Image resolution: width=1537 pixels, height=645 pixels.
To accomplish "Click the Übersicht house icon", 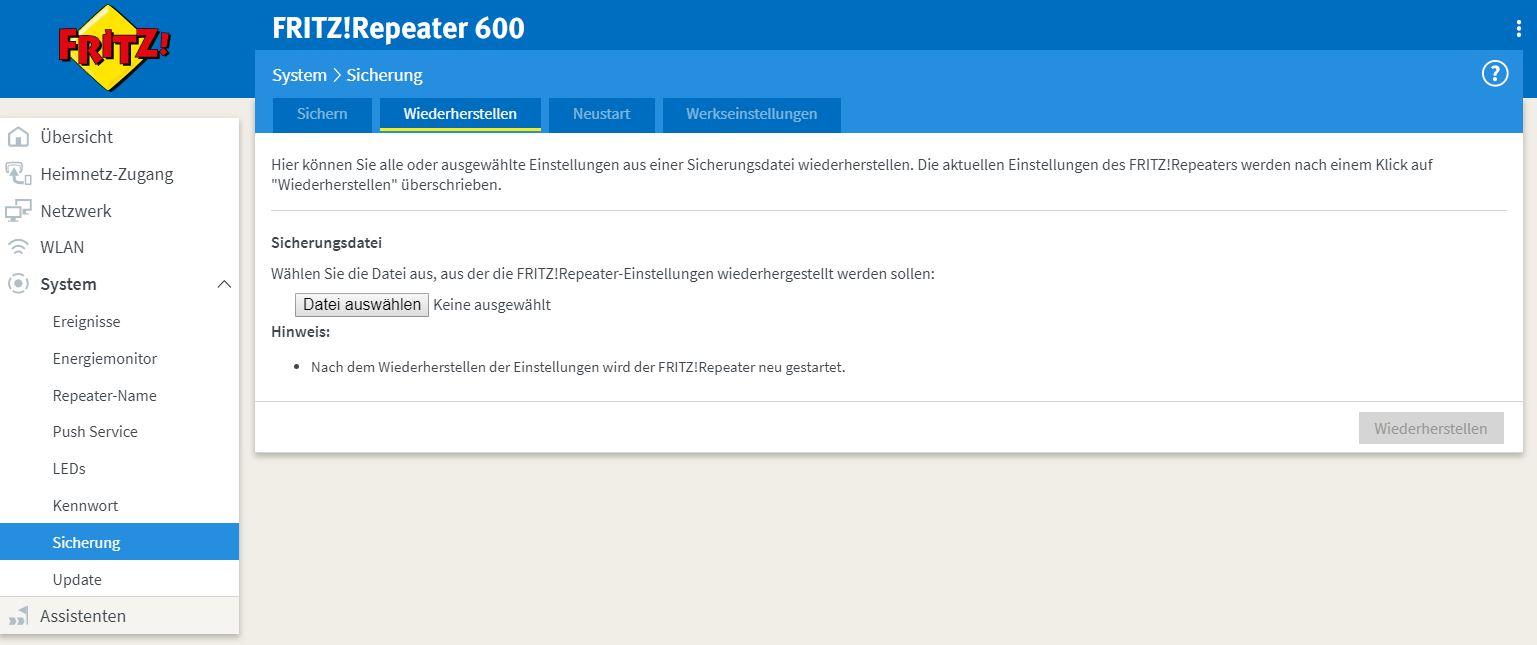I will [x=18, y=137].
